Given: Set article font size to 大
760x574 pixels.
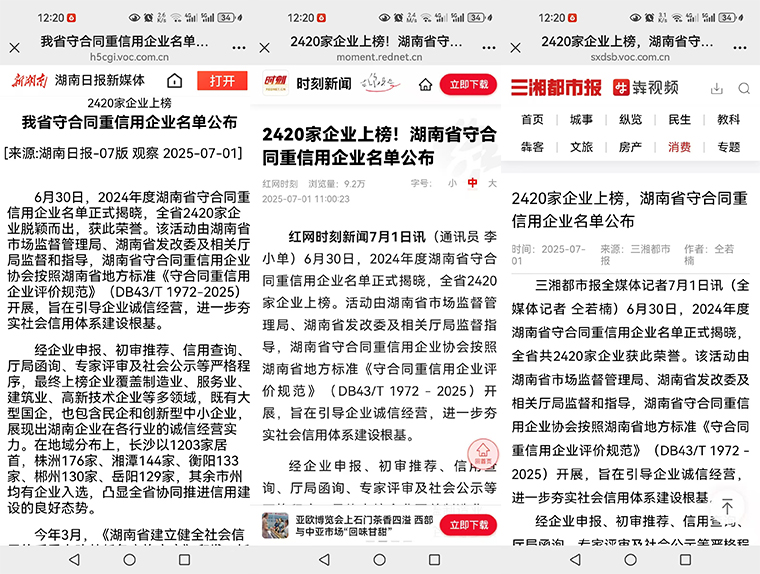Looking at the screenshot, I should [x=491, y=184].
